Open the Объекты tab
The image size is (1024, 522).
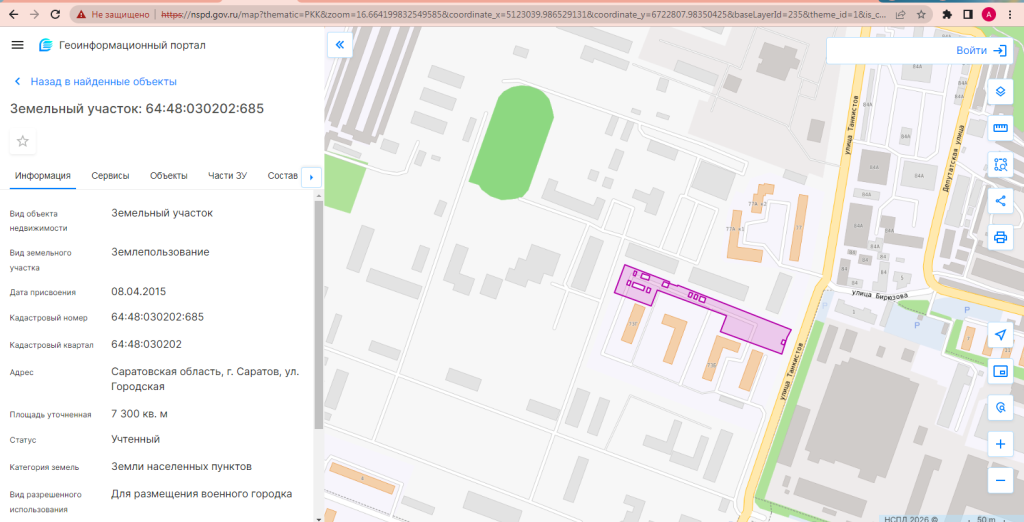click(168, 176)
